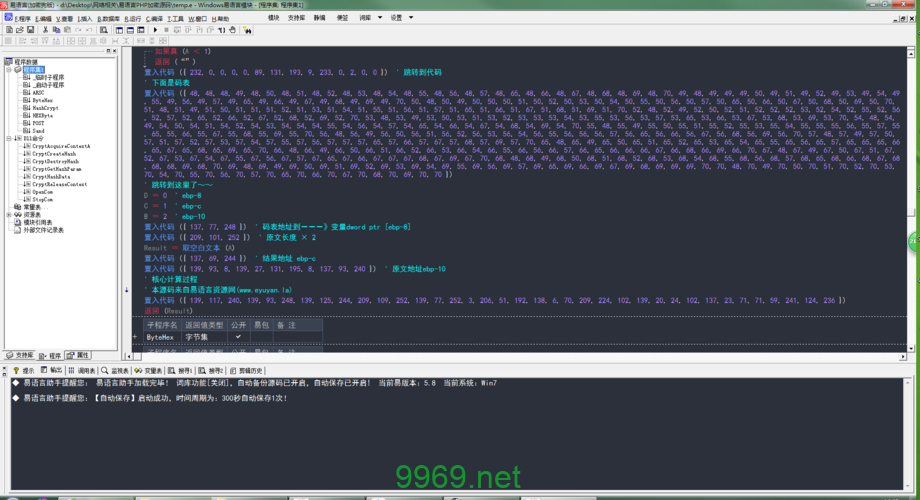The image size is (920, 500).
Task: Click the Open file folder icon
Action: coord(17,30)
